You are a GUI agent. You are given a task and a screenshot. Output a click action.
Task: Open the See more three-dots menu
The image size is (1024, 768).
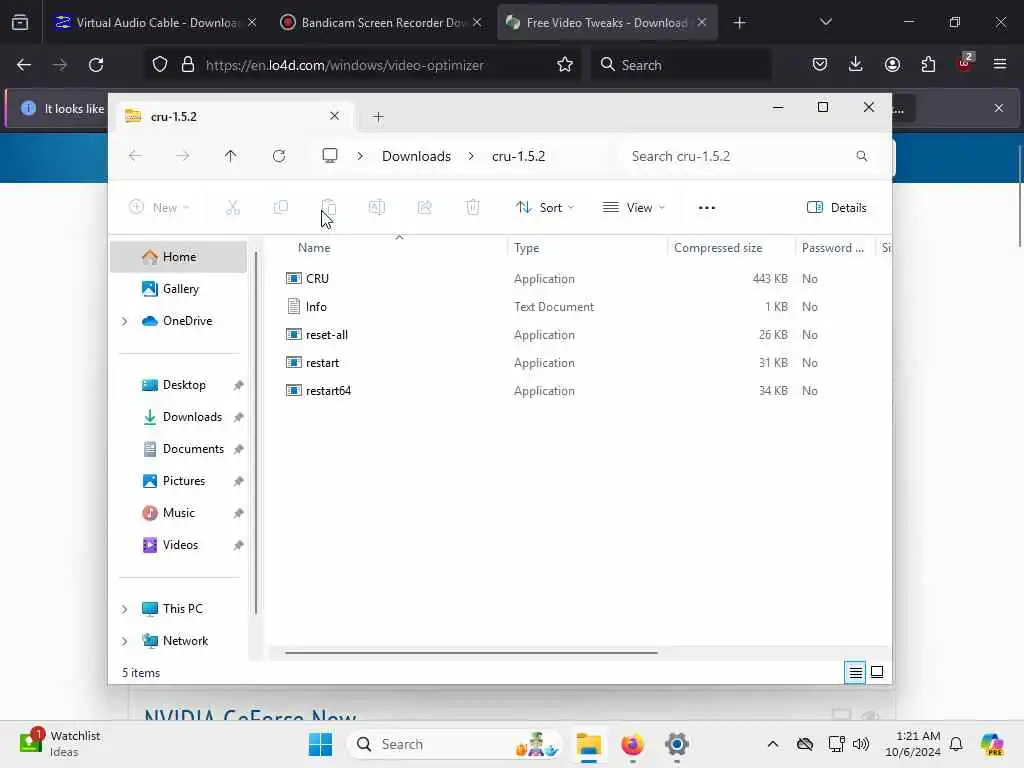(707, 208)
